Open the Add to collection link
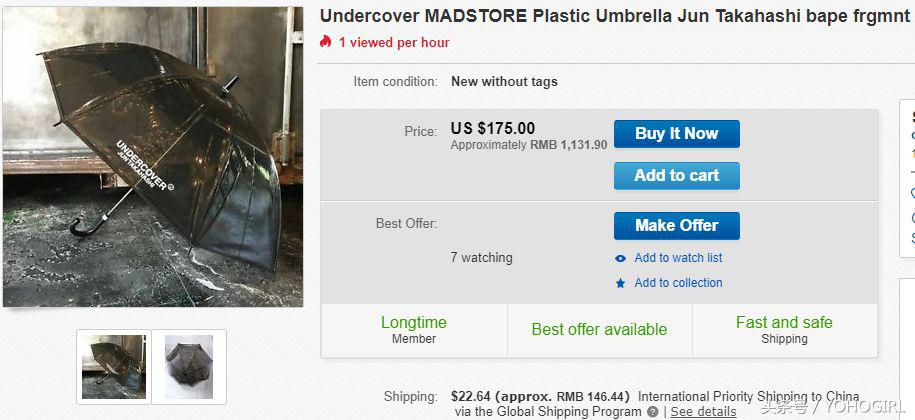Image resolution: width=915 pixels, height=420 pixels. click(x=678, y=283)
